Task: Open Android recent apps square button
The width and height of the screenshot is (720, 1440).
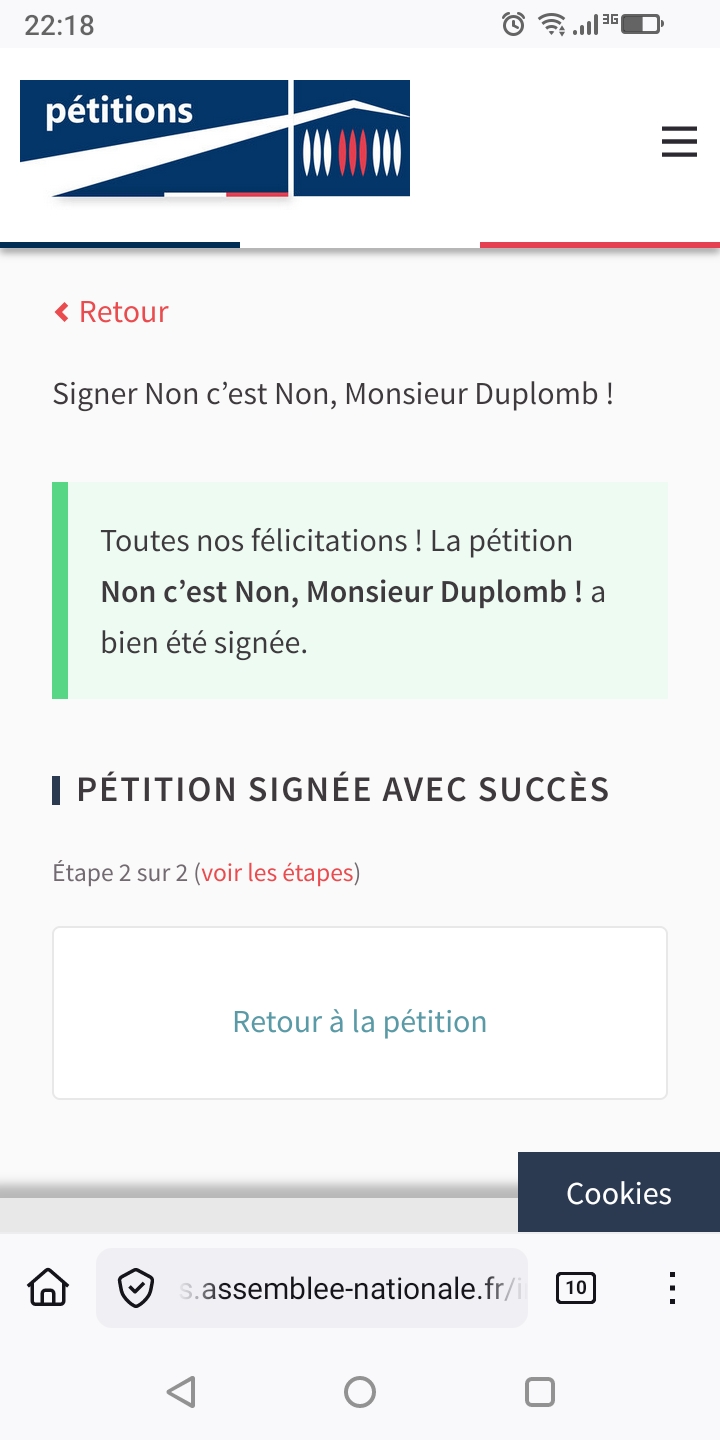Action: coord(539,1392)
